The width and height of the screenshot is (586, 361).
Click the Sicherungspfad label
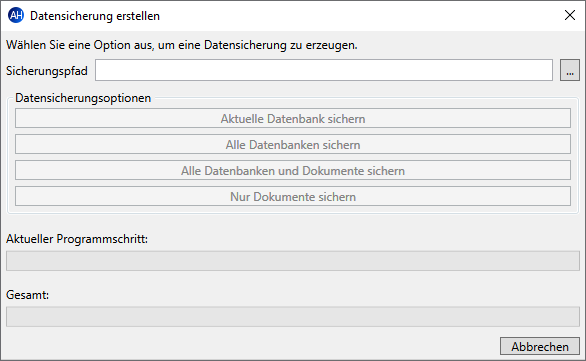47,71
